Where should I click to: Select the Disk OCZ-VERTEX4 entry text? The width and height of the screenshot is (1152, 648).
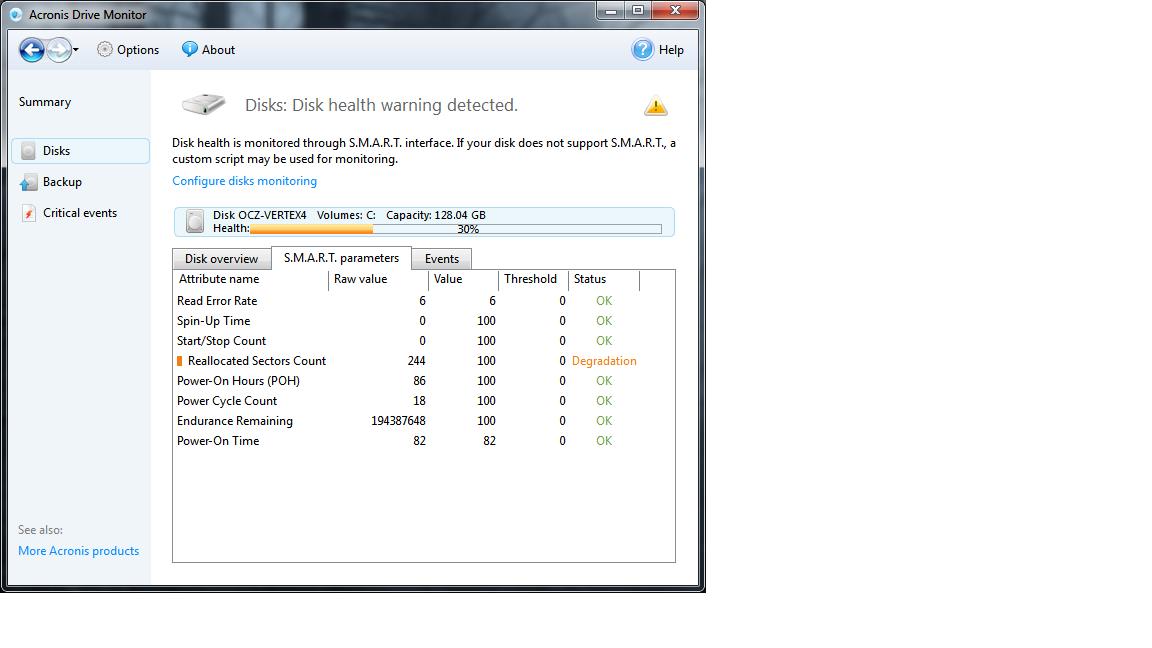click(259, 215)
